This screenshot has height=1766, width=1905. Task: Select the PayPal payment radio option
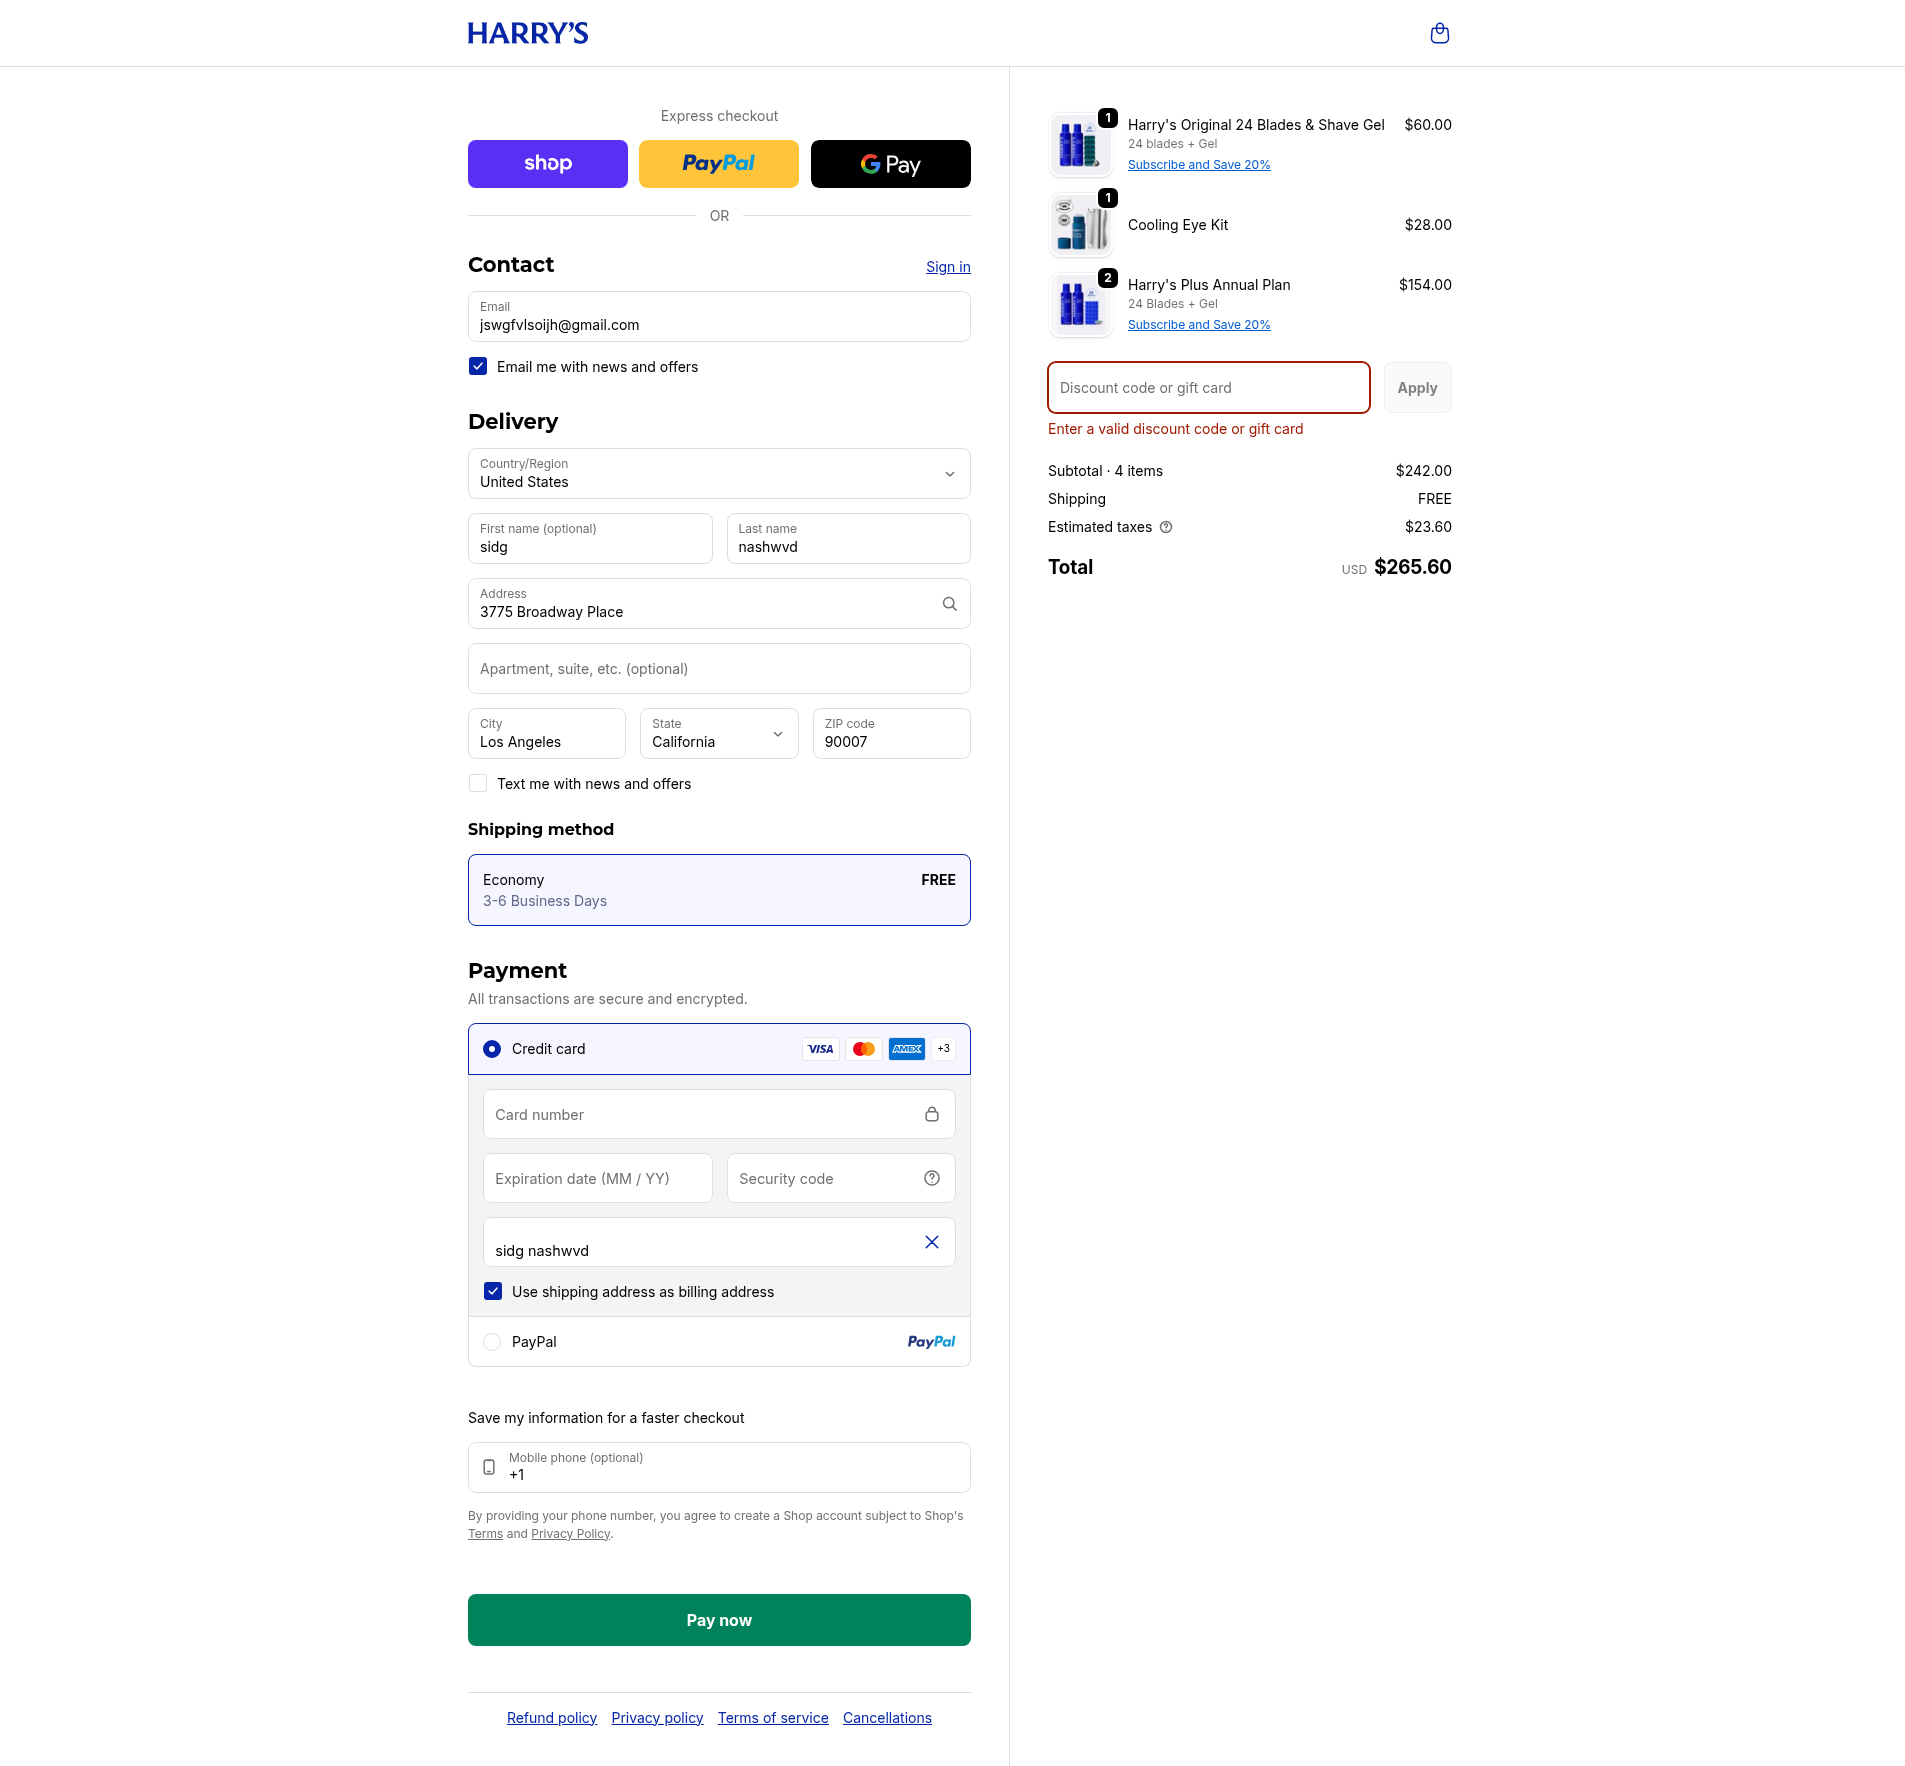[x=492, y=1342]
